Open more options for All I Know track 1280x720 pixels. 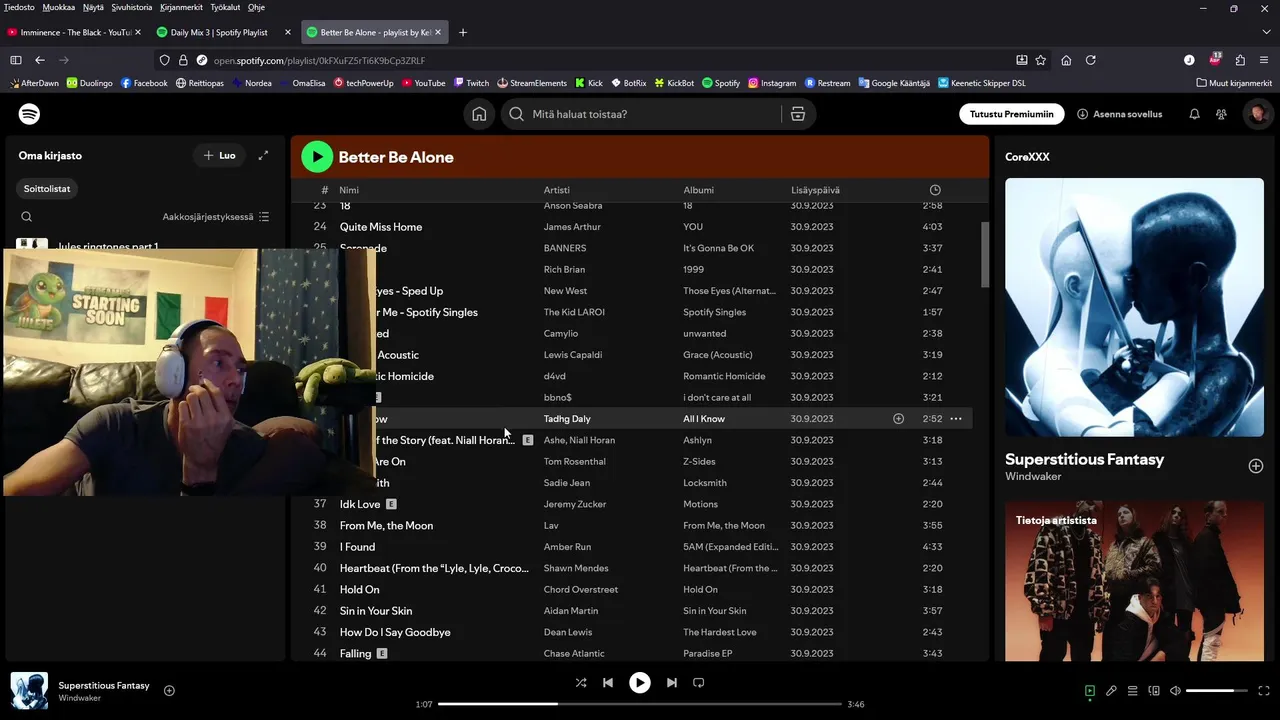point(956,419)
